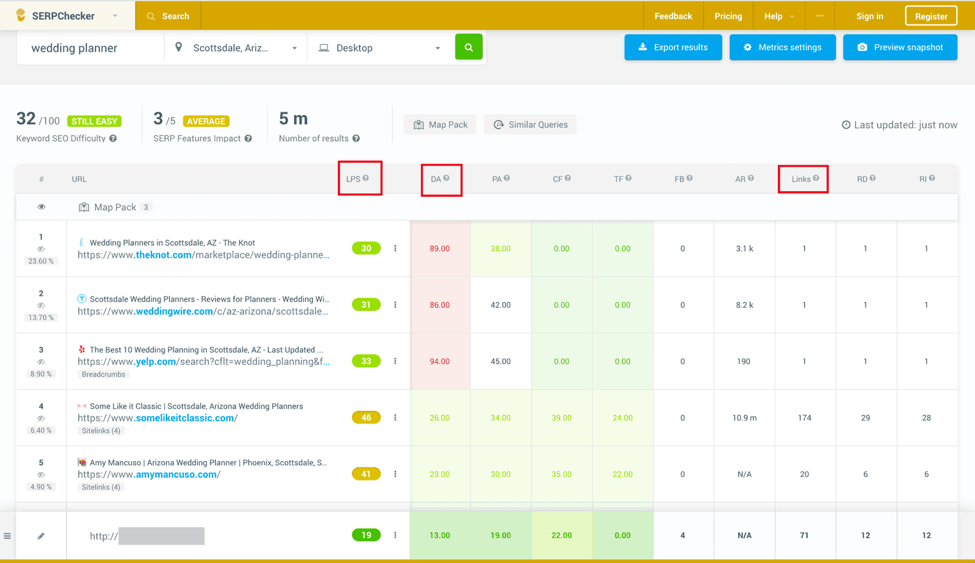Toggle eye icon for result 3
Screen dimensions: 975x563
tap(41, 361)
